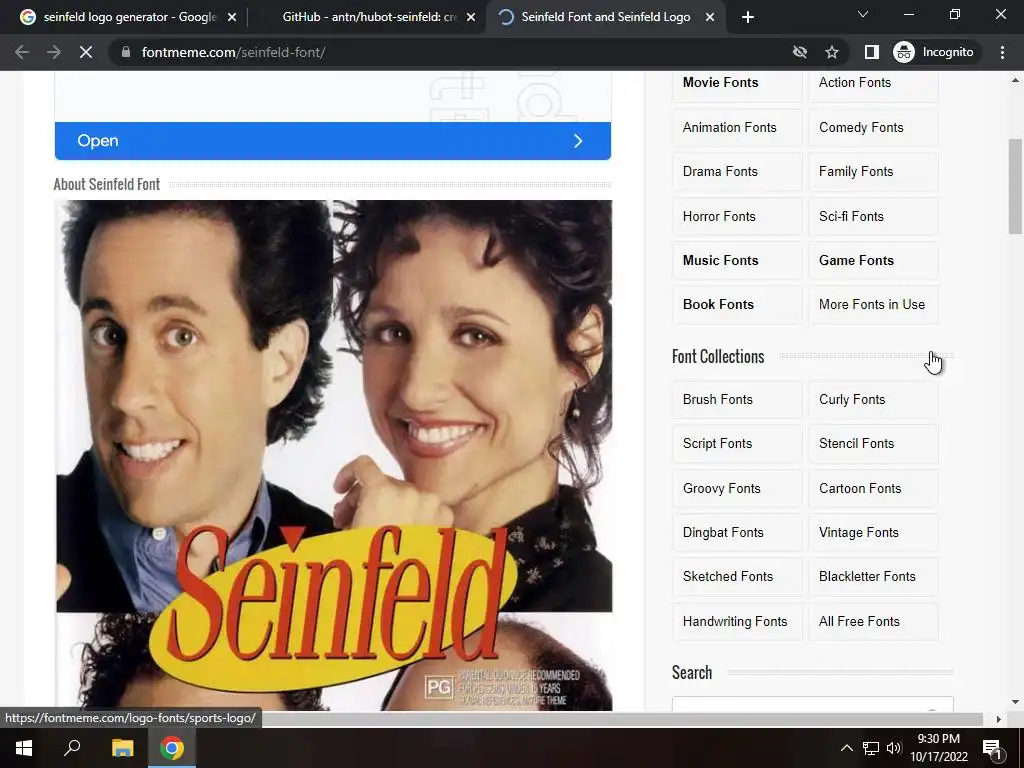Screen dimensions: 1024x768
Task: Open Dingbat Fonts collection
Action: [x=737, y=532]
